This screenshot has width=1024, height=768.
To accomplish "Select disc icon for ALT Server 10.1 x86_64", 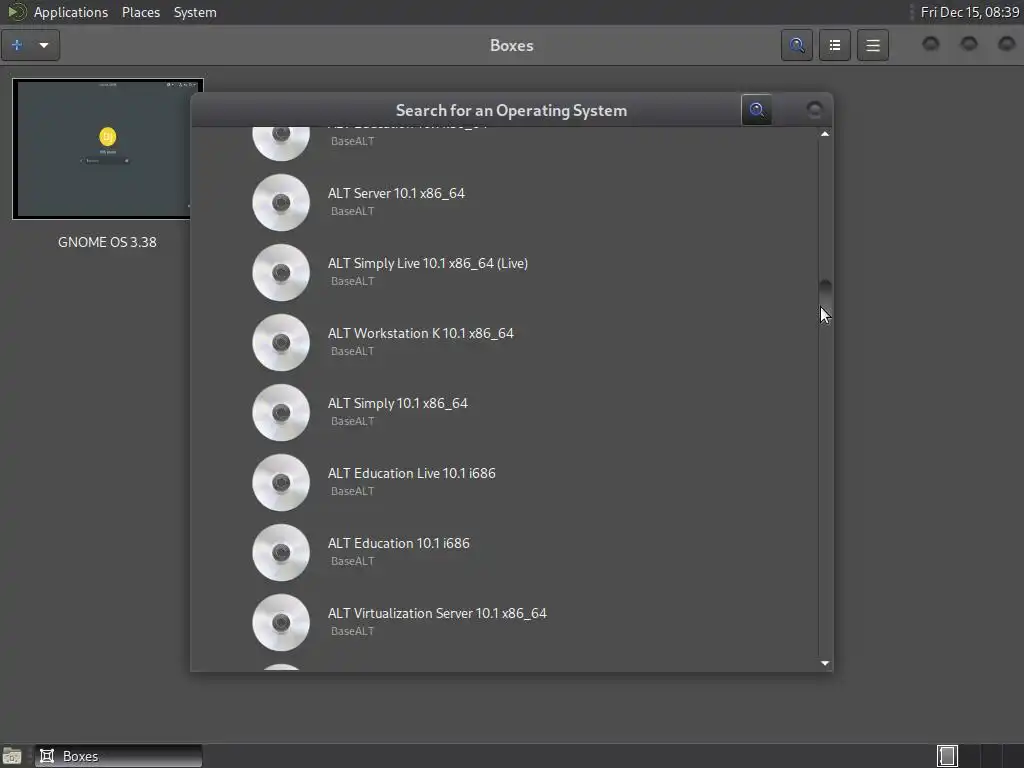I will pos(281,202).
